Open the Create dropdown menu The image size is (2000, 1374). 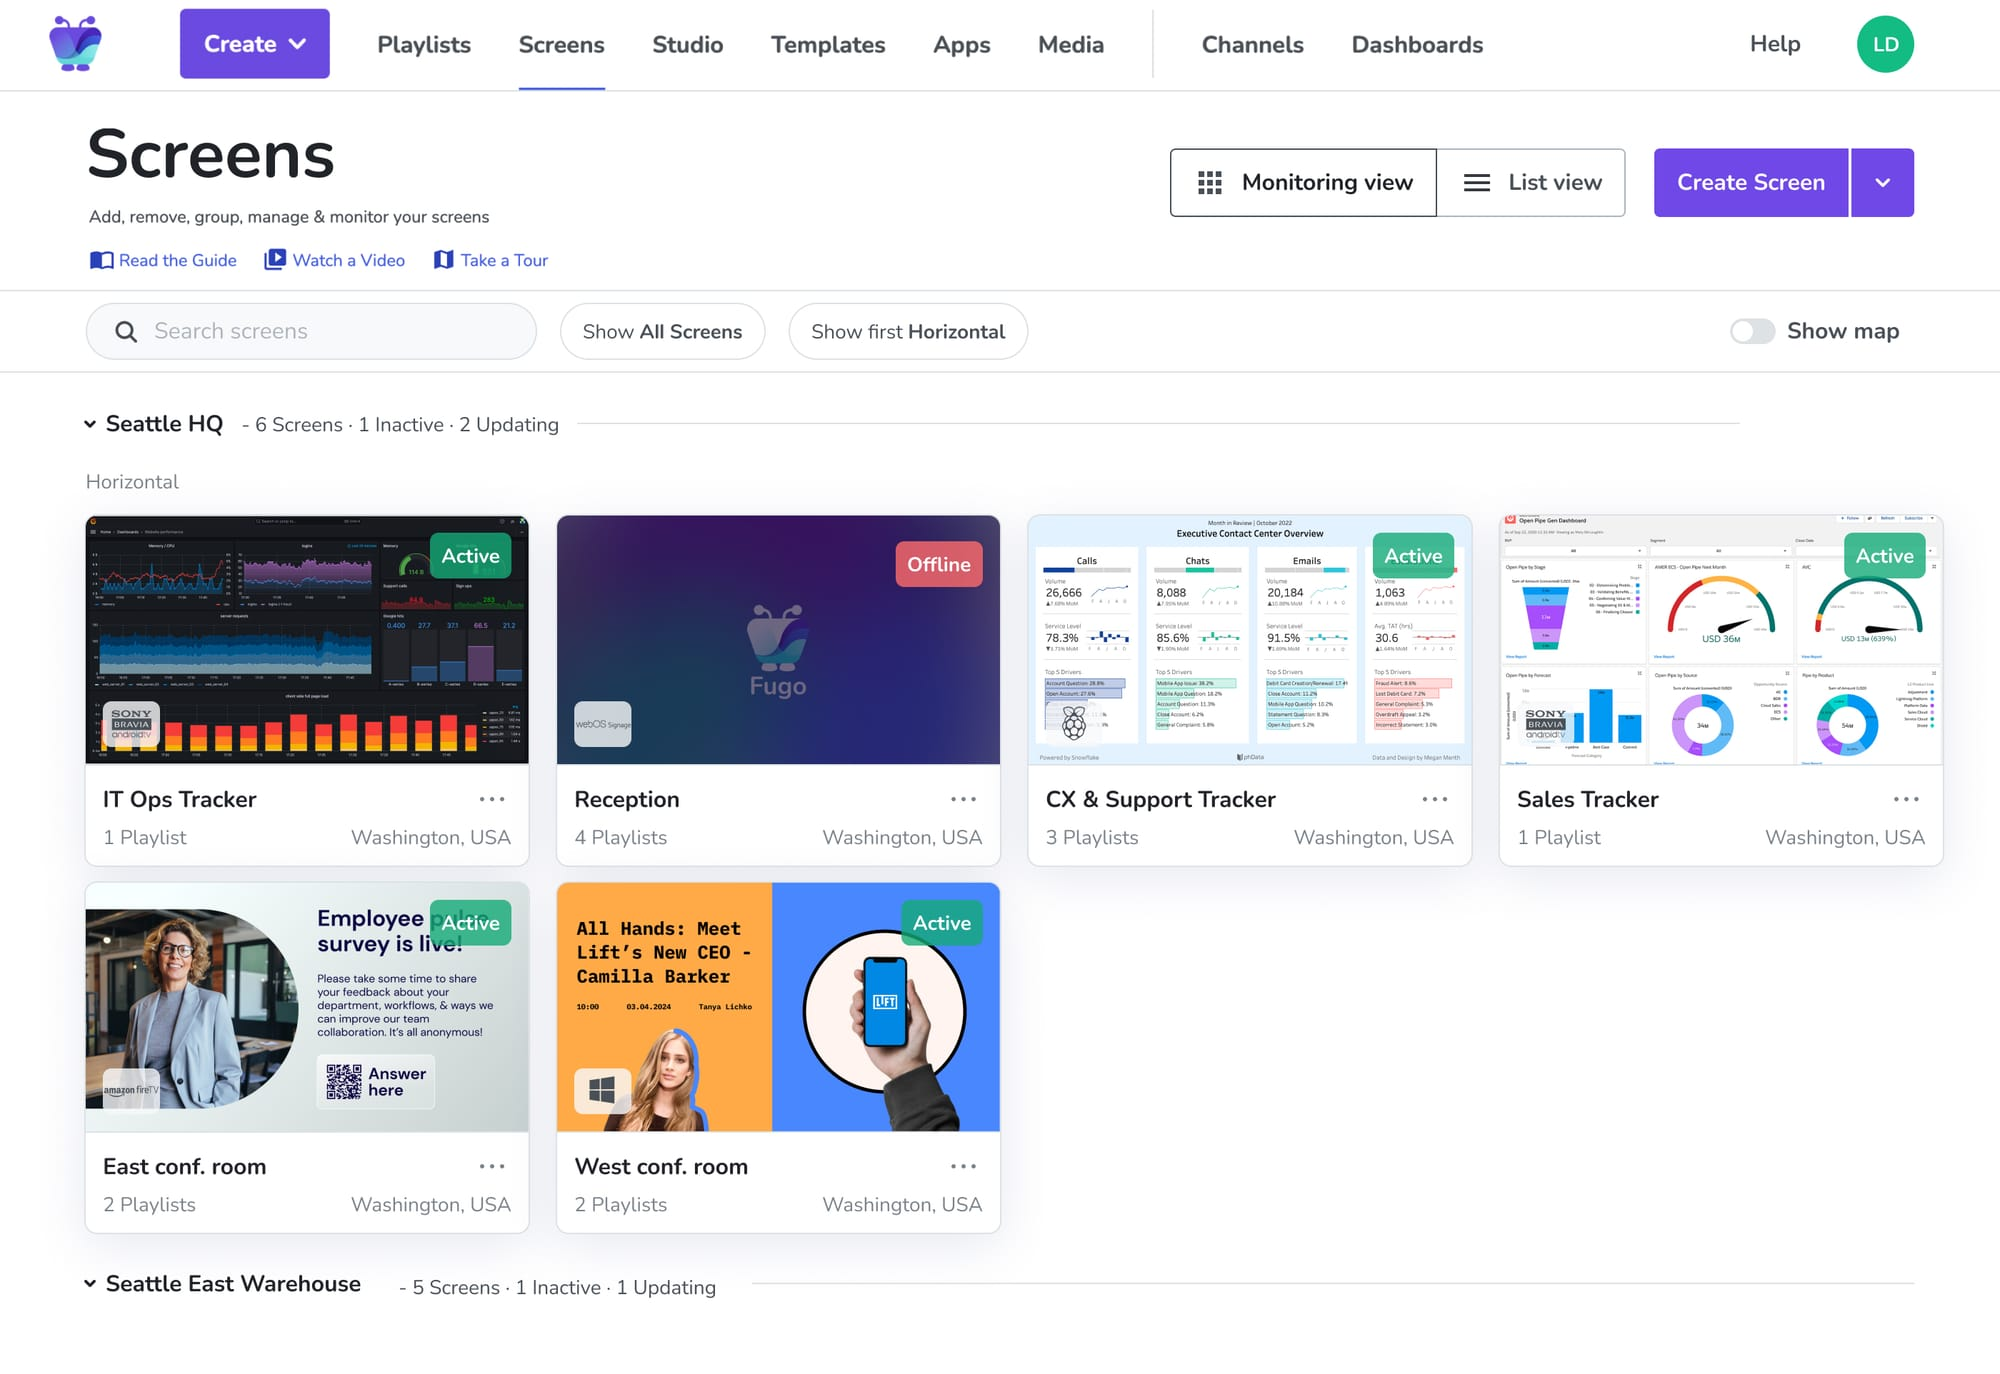click(254, 44)
